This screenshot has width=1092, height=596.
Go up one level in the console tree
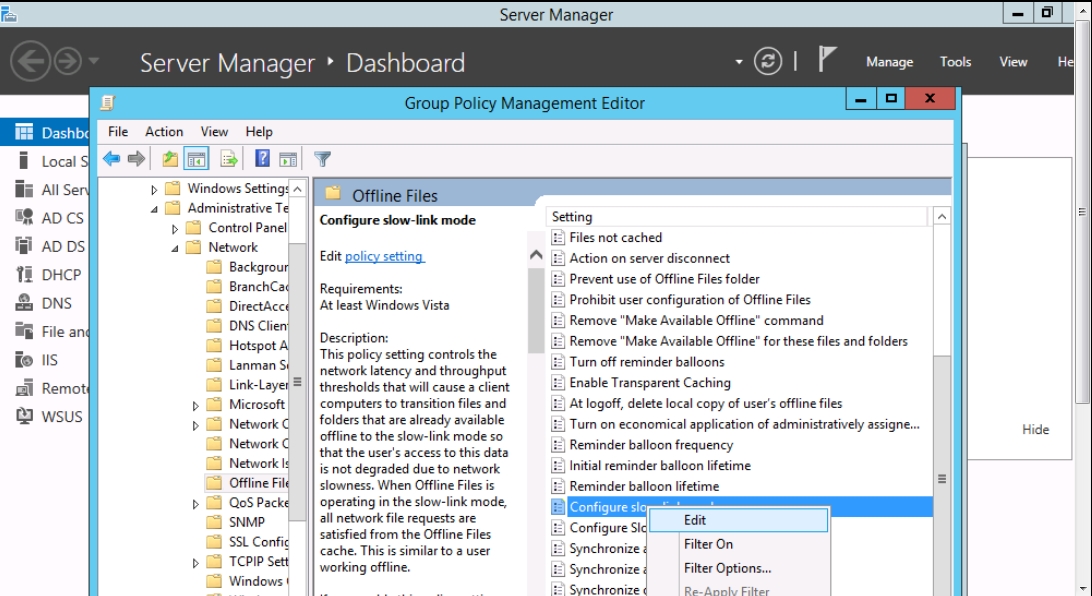click(170, 159)
